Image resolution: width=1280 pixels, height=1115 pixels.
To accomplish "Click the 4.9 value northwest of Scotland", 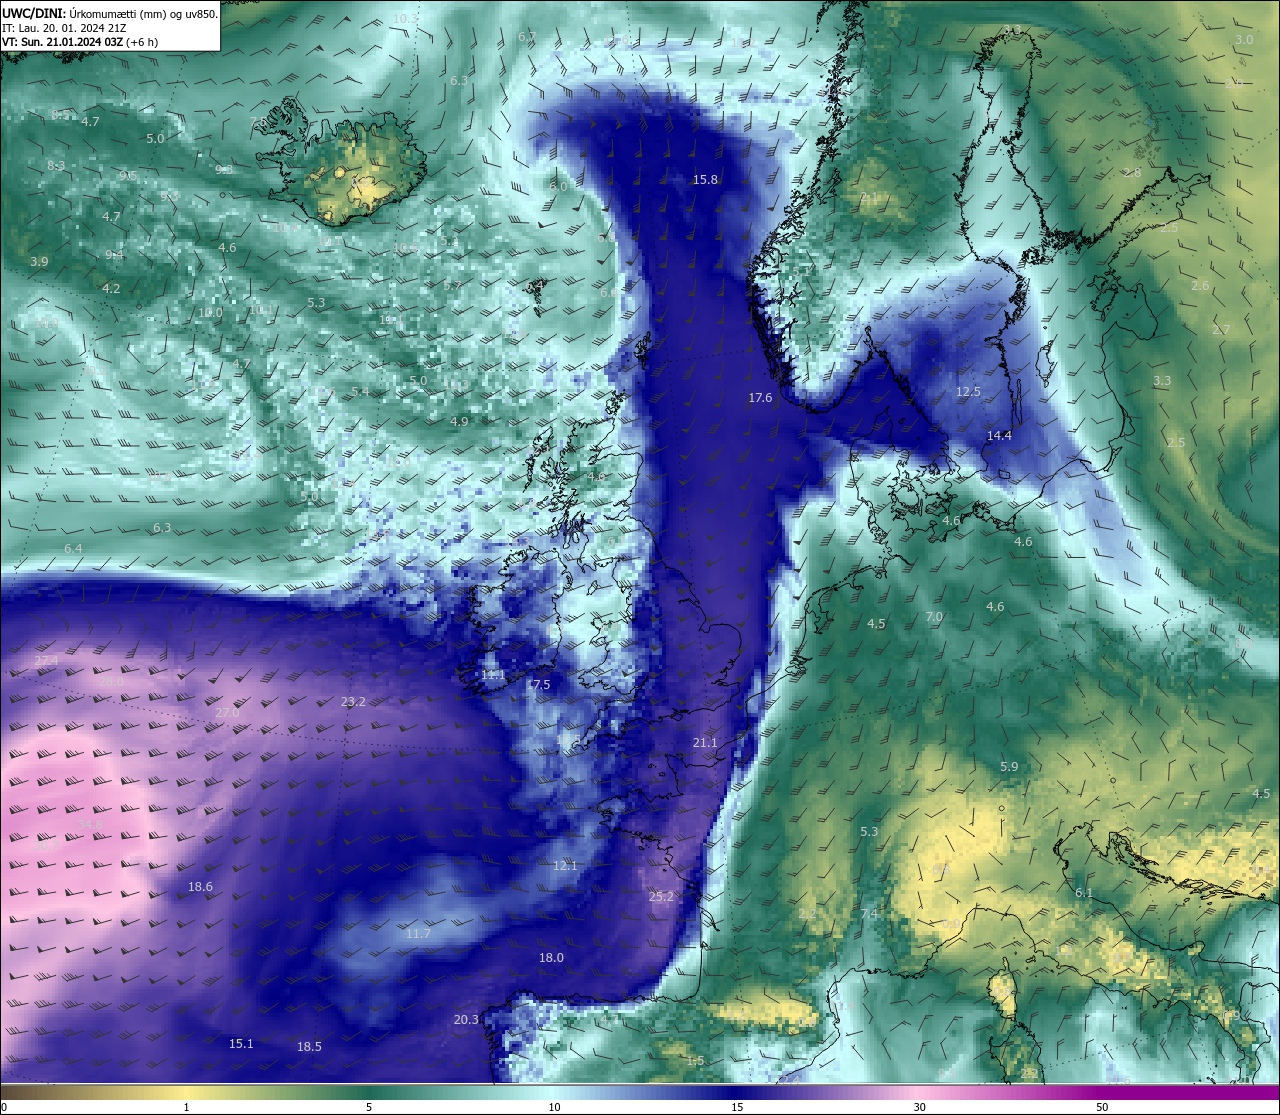I will point(459,422).
